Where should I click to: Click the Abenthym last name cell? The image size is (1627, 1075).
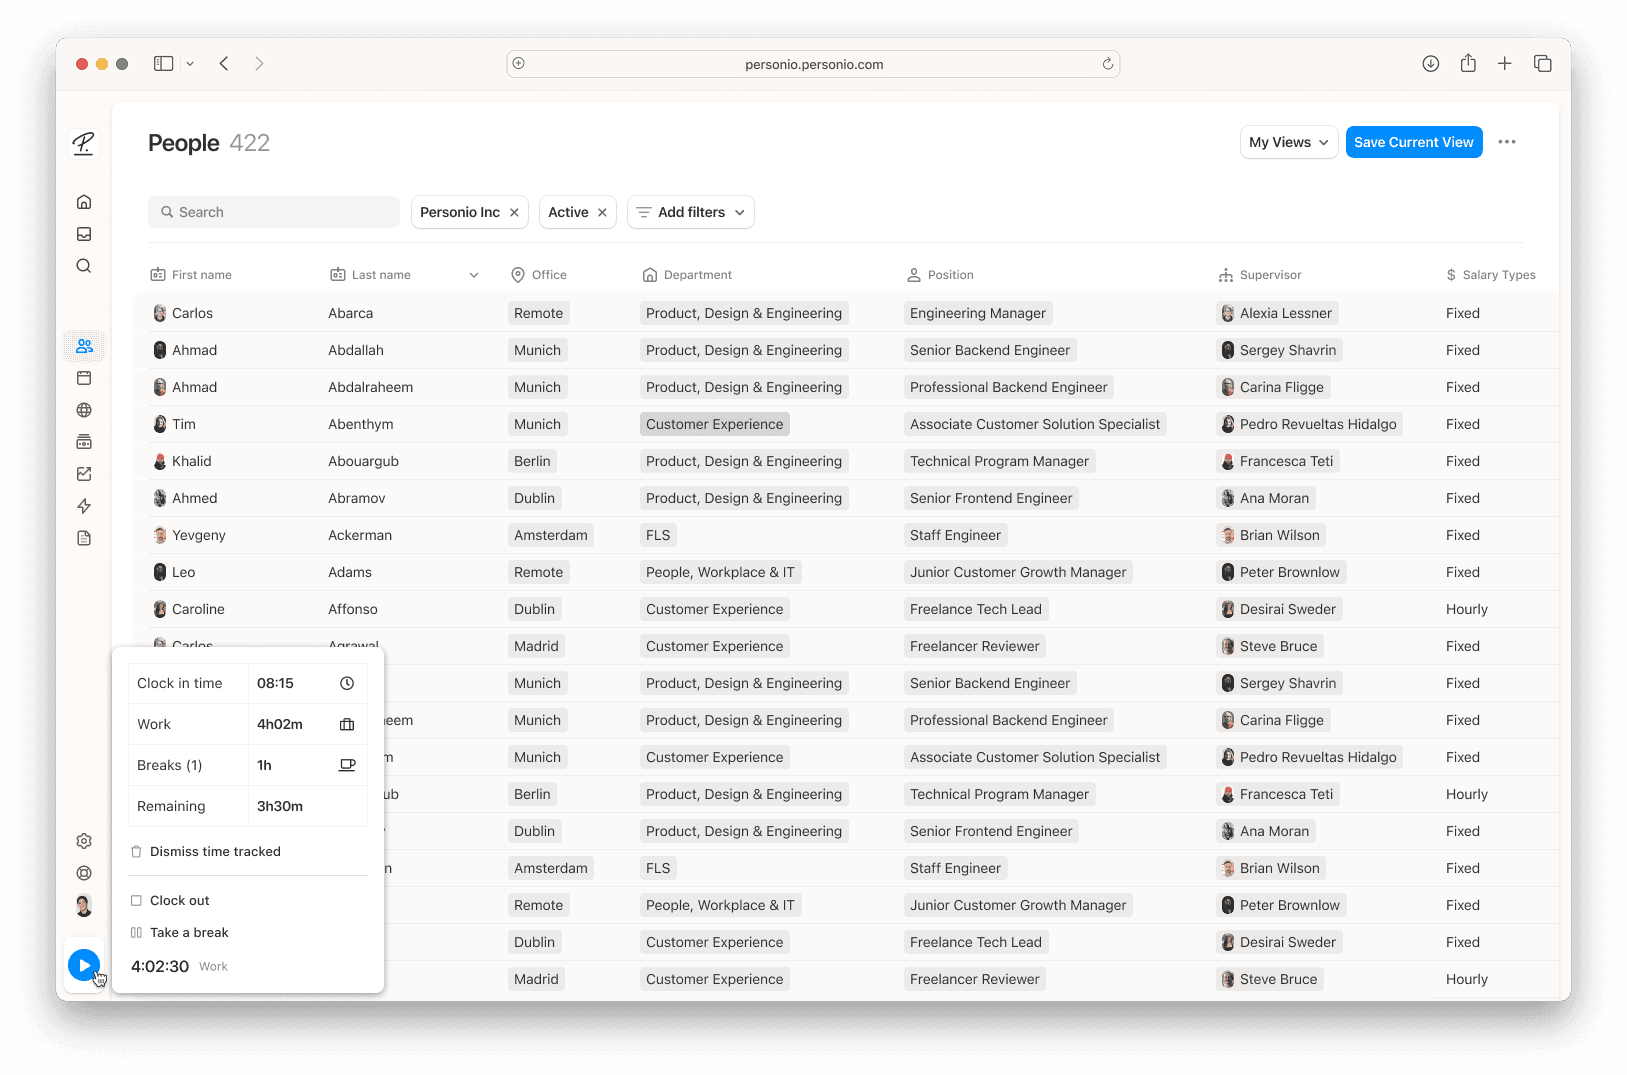(x=361, y=424)
